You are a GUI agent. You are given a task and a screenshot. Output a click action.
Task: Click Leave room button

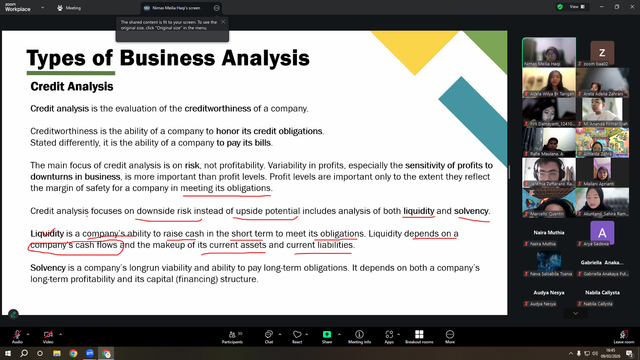pyautogui.click(x=624, y=337)
